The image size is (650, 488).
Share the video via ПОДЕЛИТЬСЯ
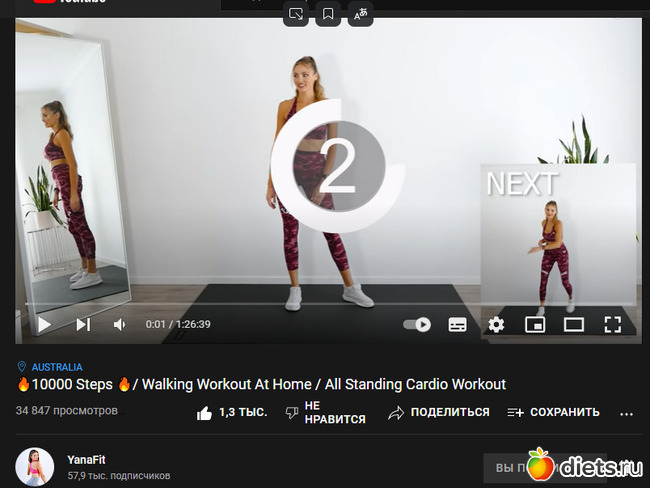click(439, 412)
